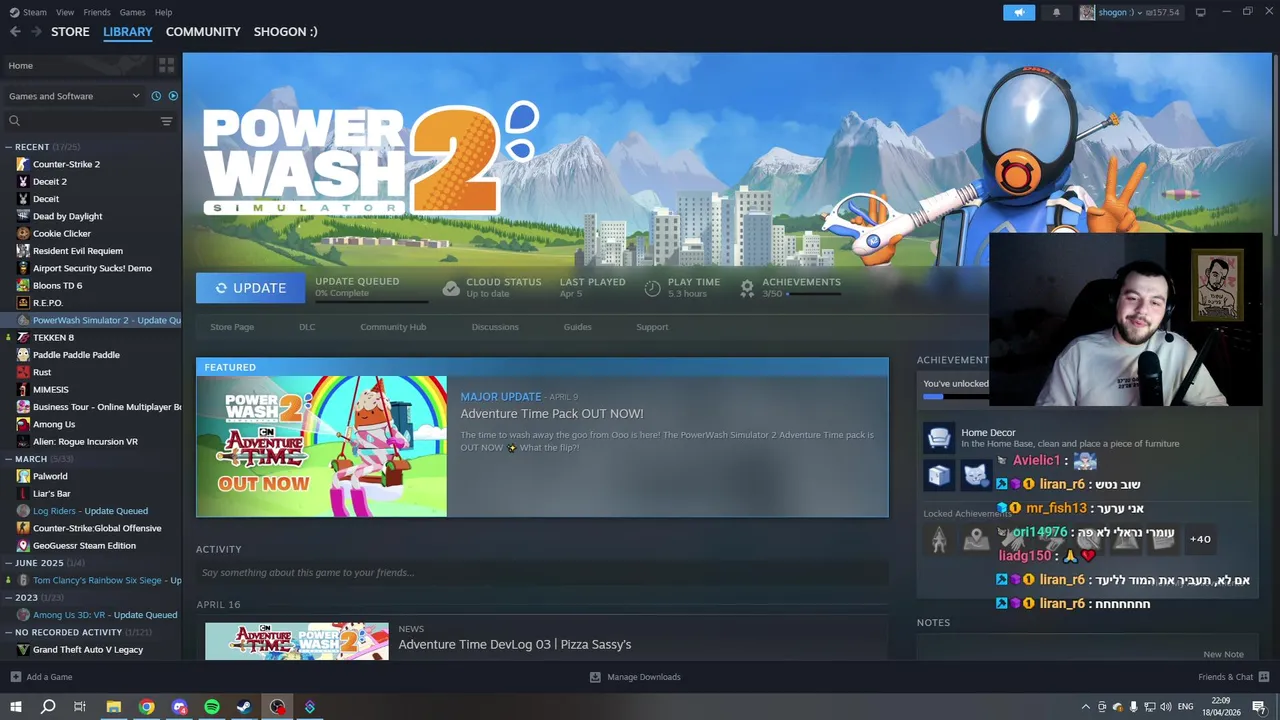The image size is (1280, 720).
Task: Open the Adventure Time featured thumbnail
Action: coord(322,446)
